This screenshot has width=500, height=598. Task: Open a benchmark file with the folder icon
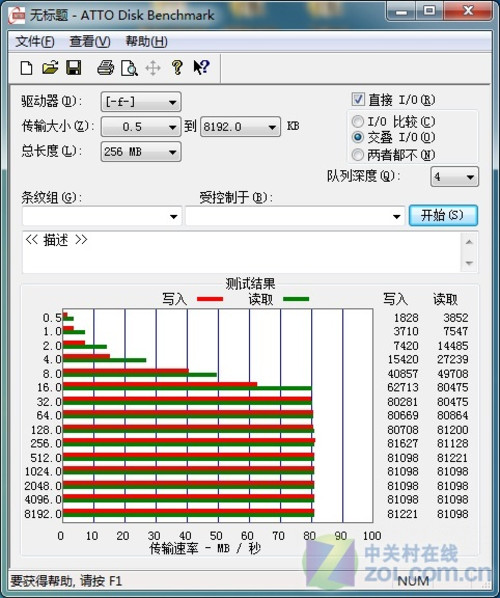pos(50,68)
